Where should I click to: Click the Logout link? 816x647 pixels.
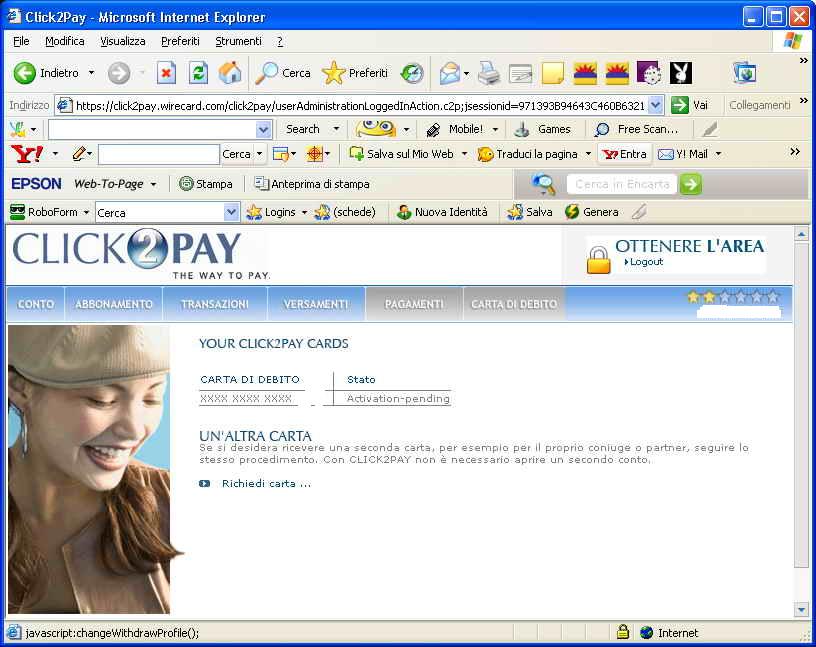click(646, 262)
